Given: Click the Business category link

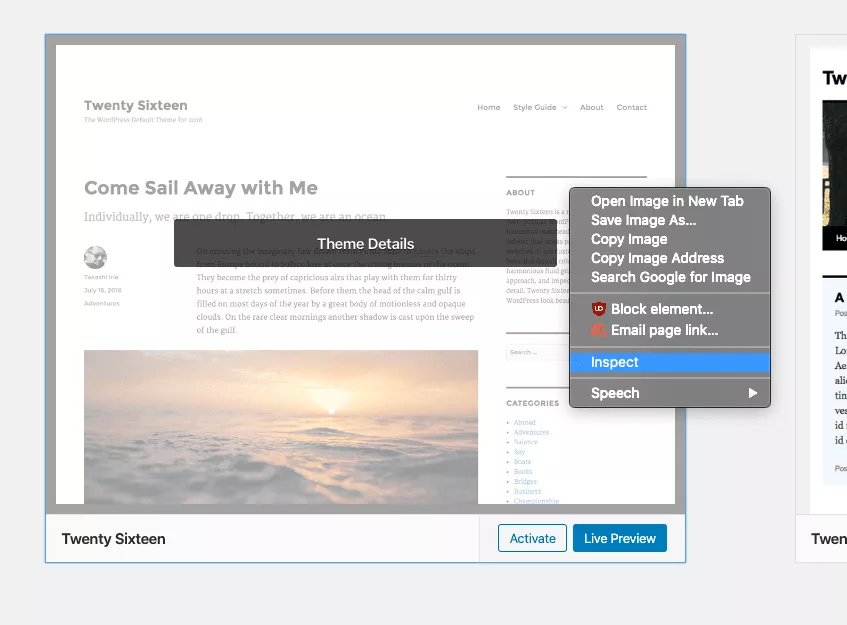Looking at the screenshot, I should (527, 491).
